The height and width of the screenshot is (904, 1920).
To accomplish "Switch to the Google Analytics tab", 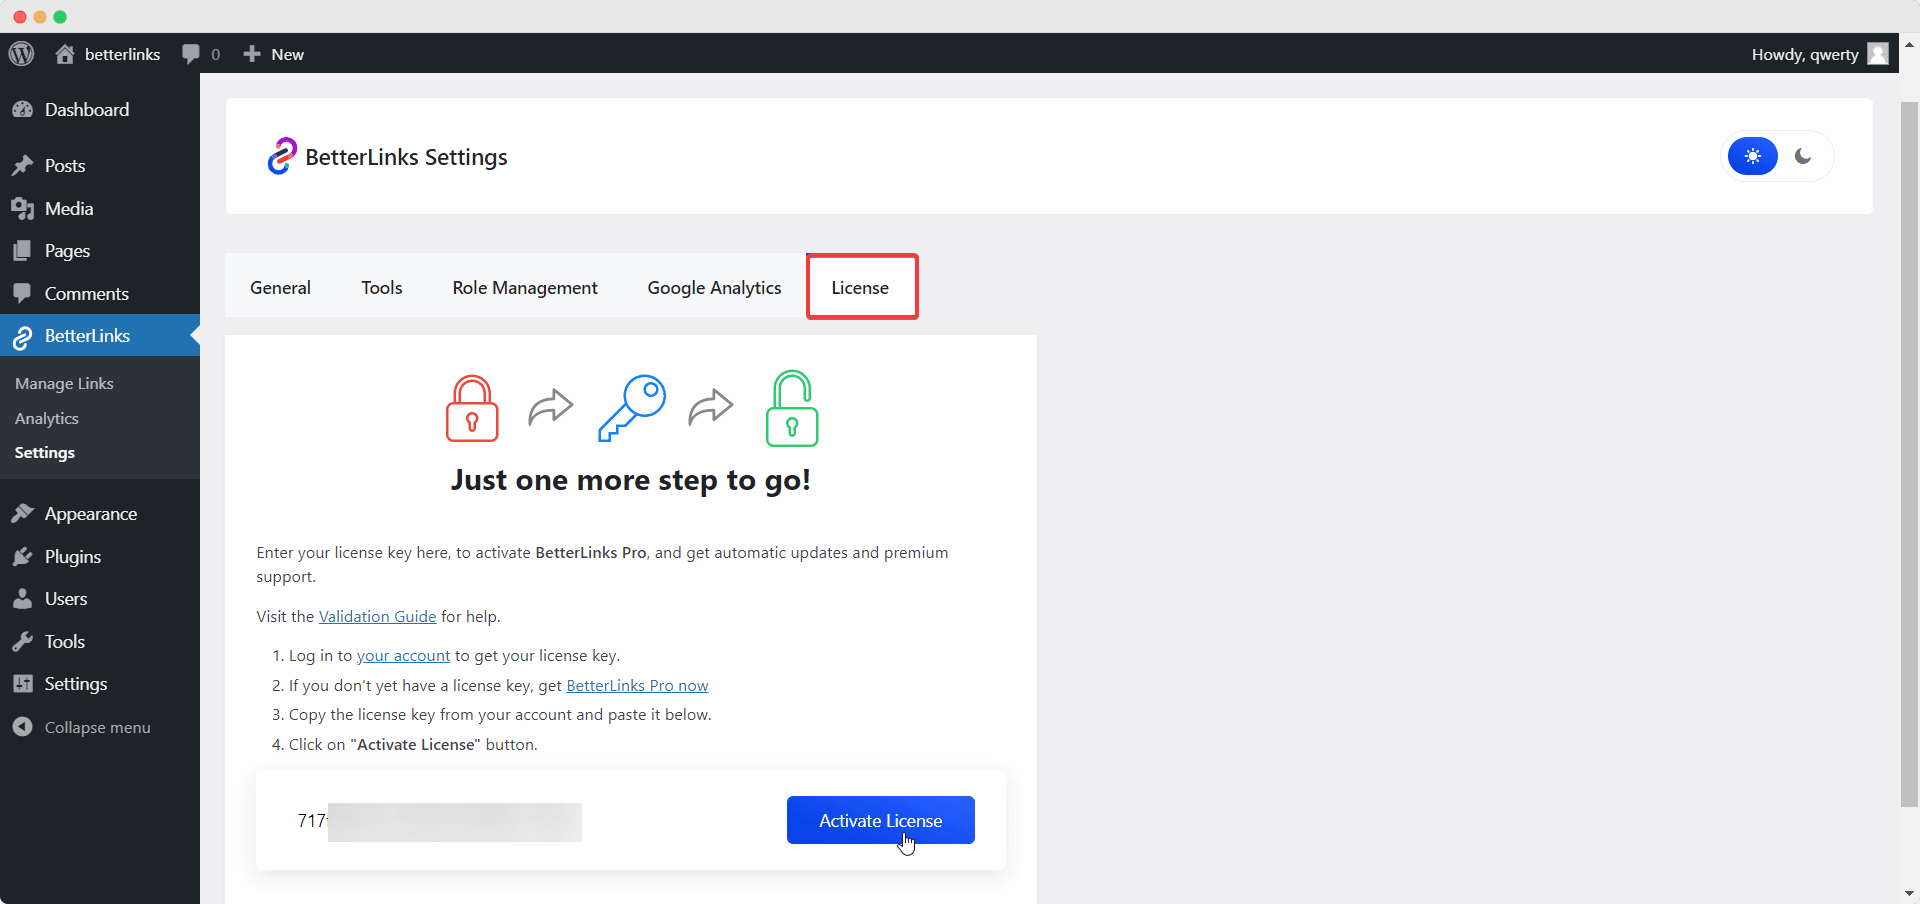I will coord(714,288).
